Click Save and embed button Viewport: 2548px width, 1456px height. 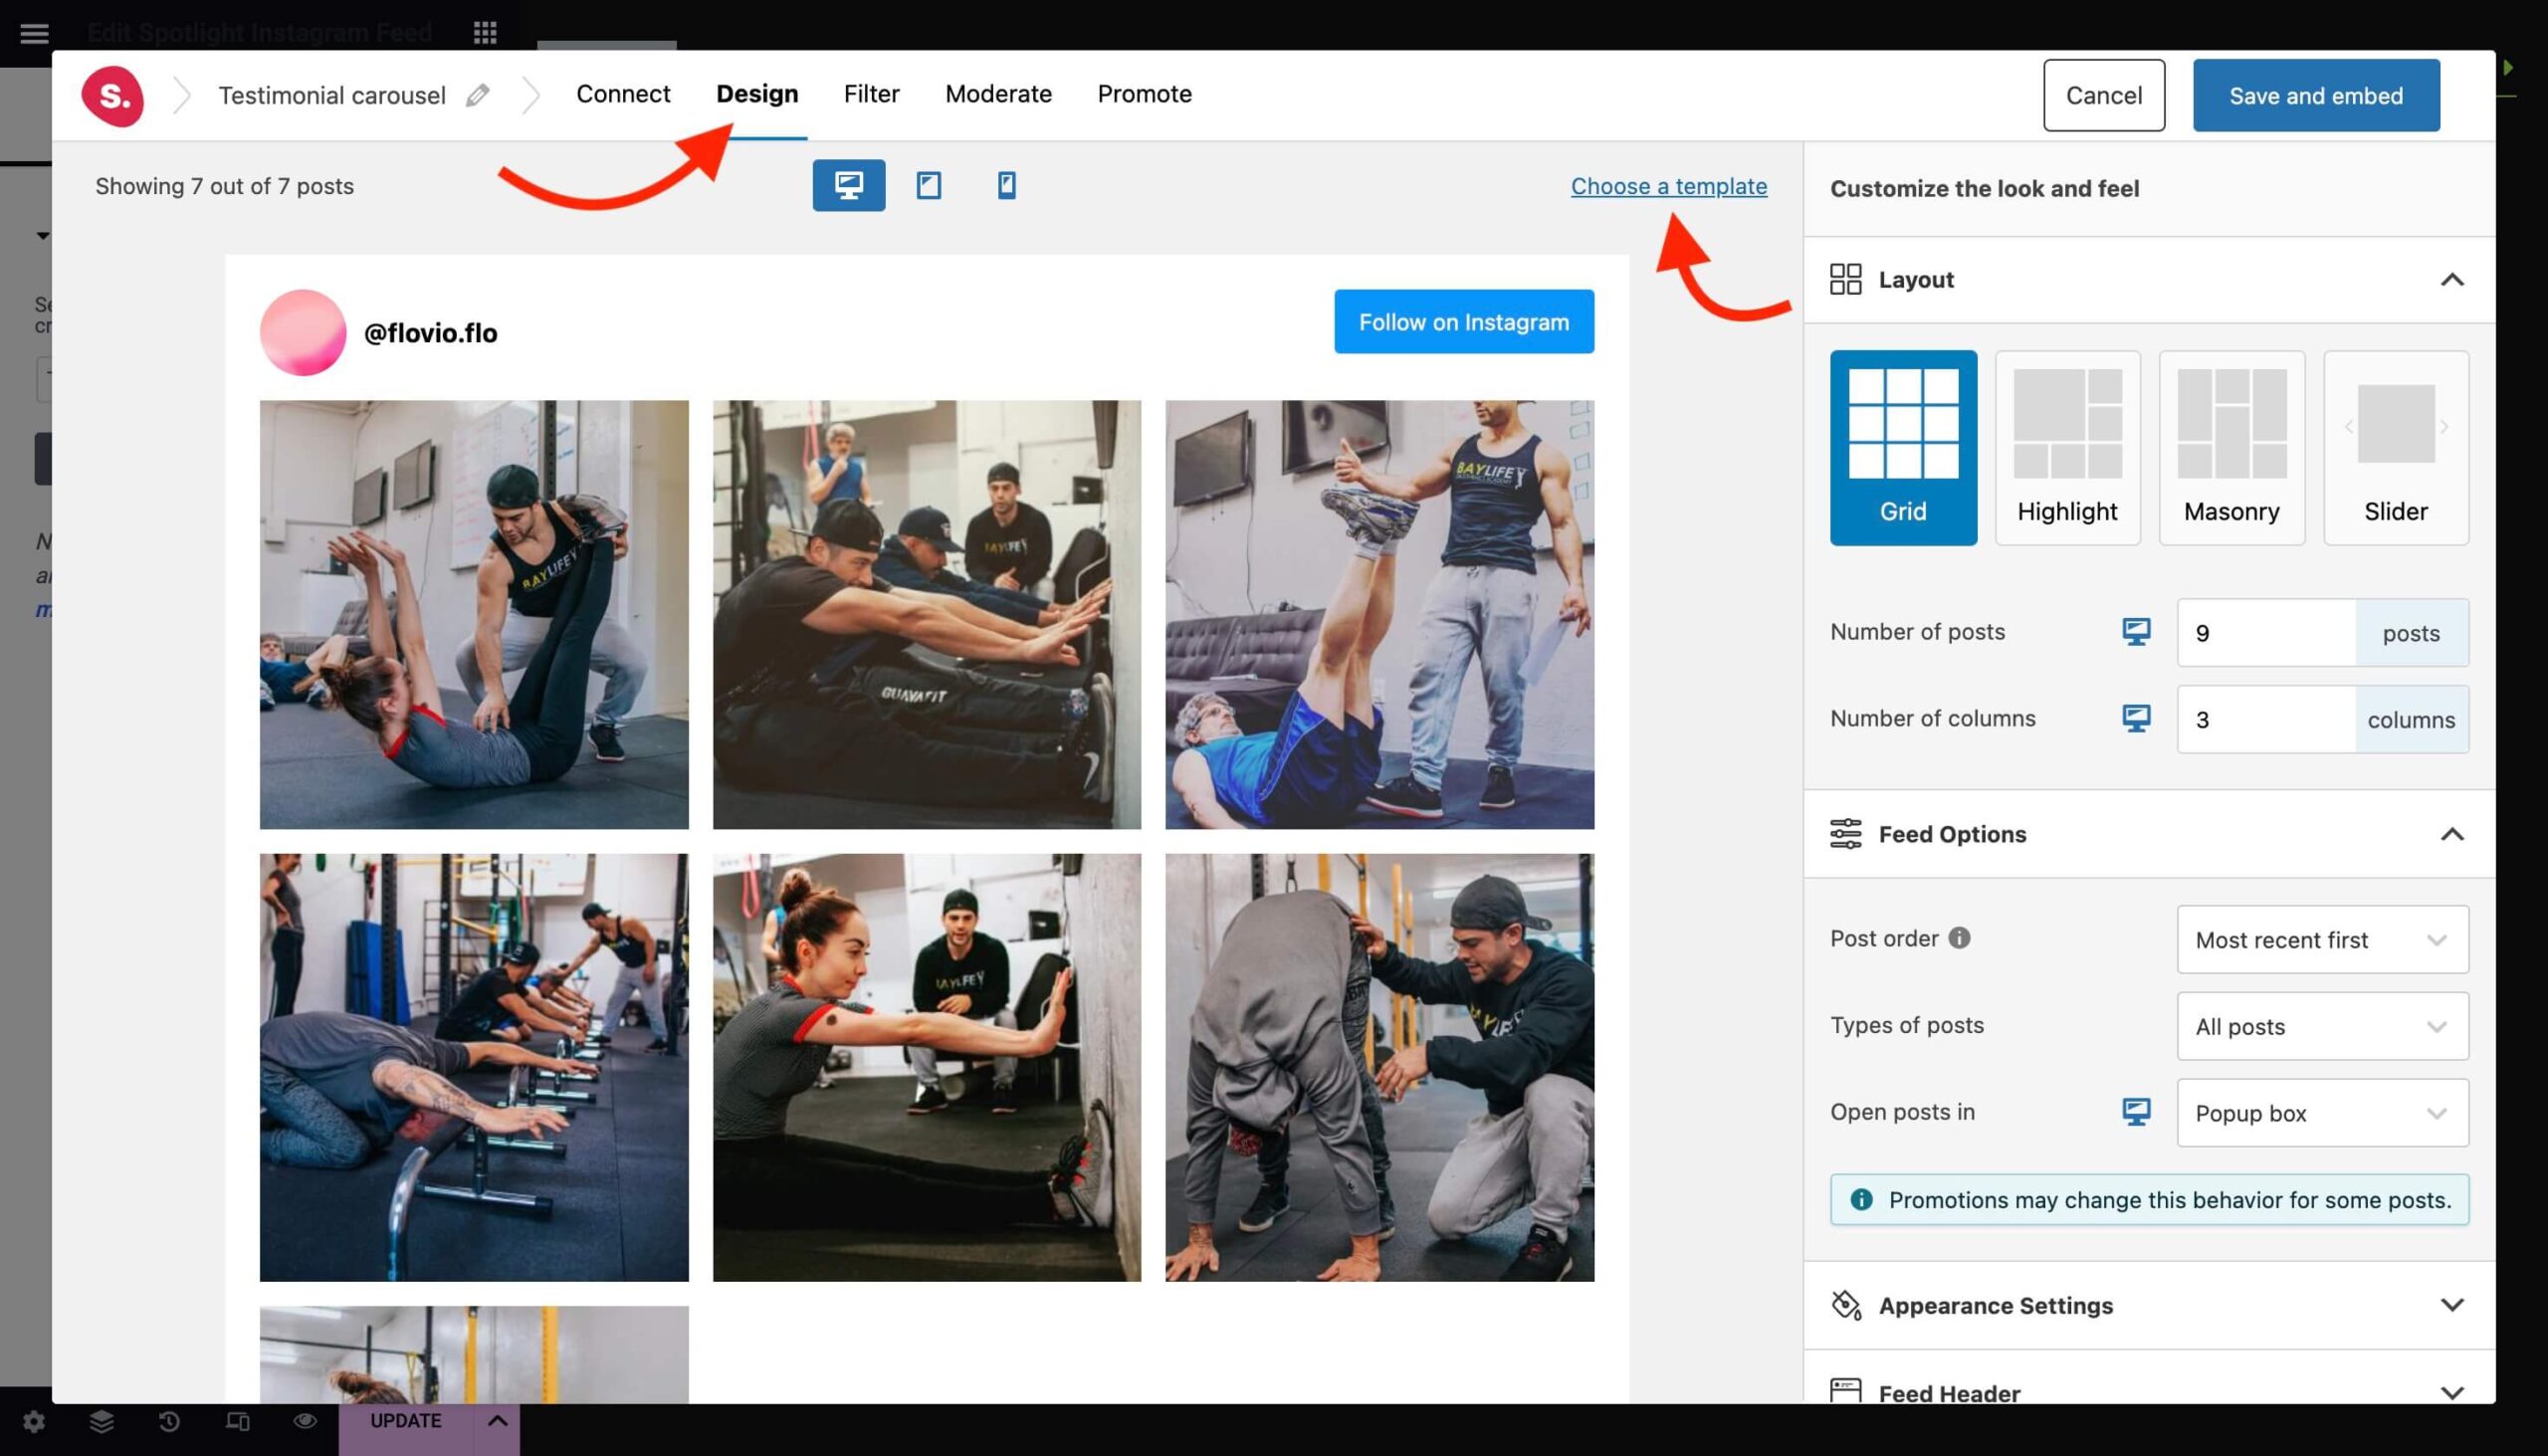point(2316,95)
